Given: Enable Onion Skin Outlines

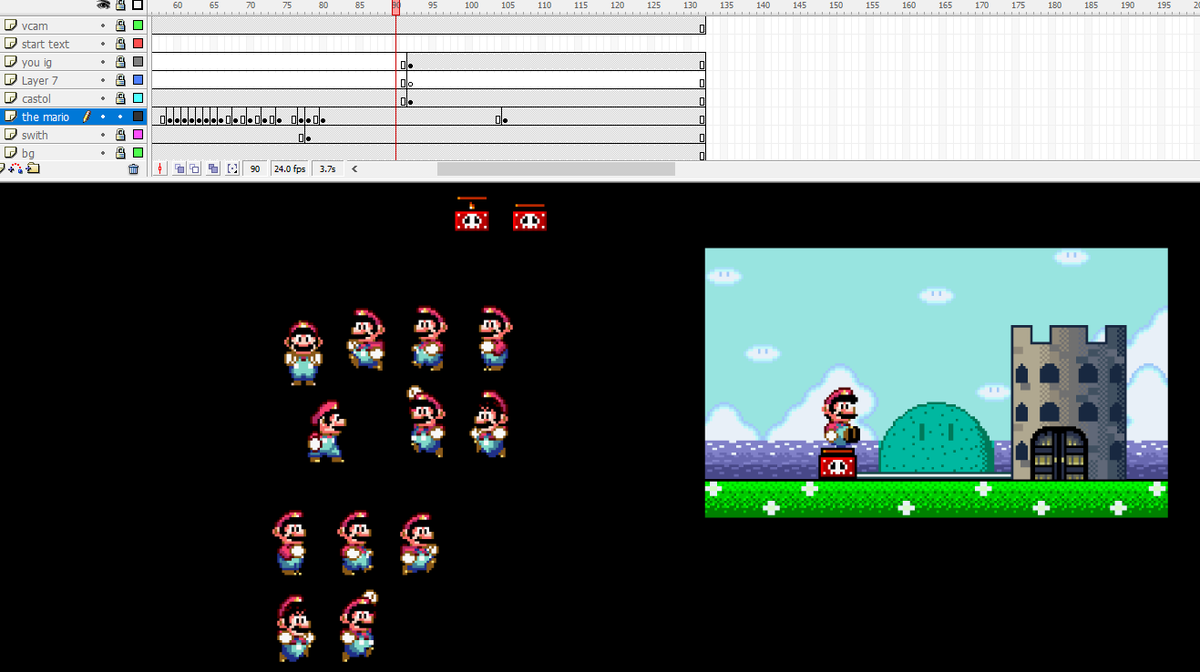Looking at the screenshot, I should pos(195,169).
